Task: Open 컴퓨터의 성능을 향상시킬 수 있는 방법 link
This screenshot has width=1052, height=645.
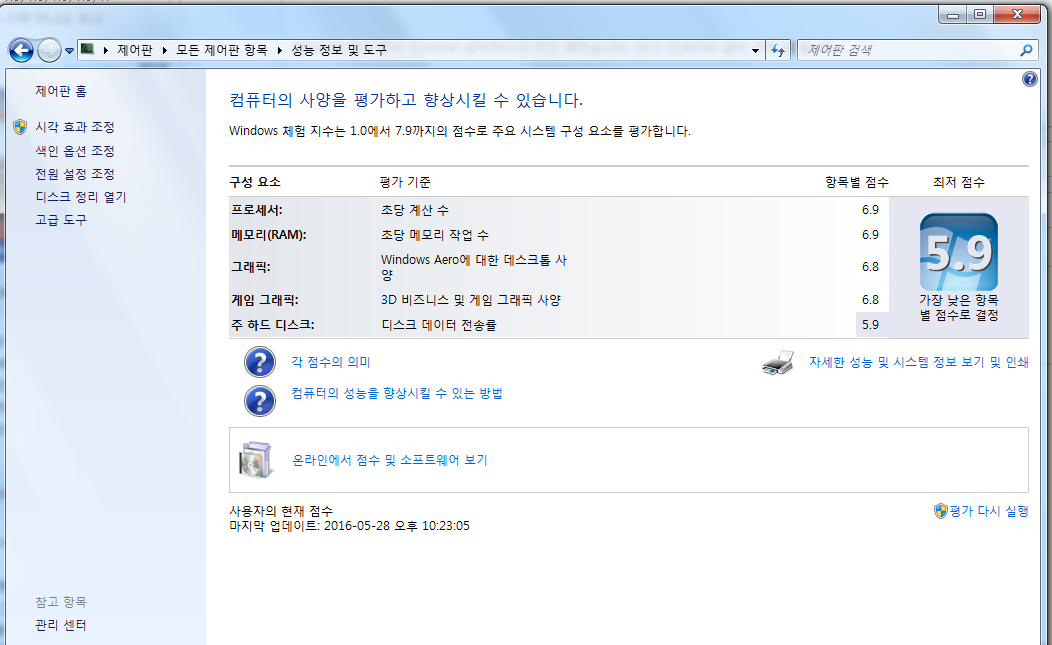Action: point(397,393)
